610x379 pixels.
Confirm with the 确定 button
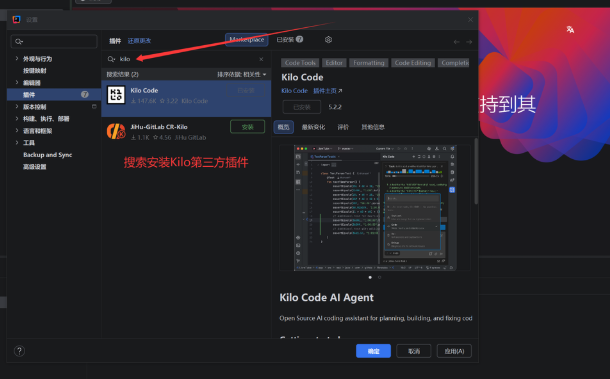click(373, 351)
